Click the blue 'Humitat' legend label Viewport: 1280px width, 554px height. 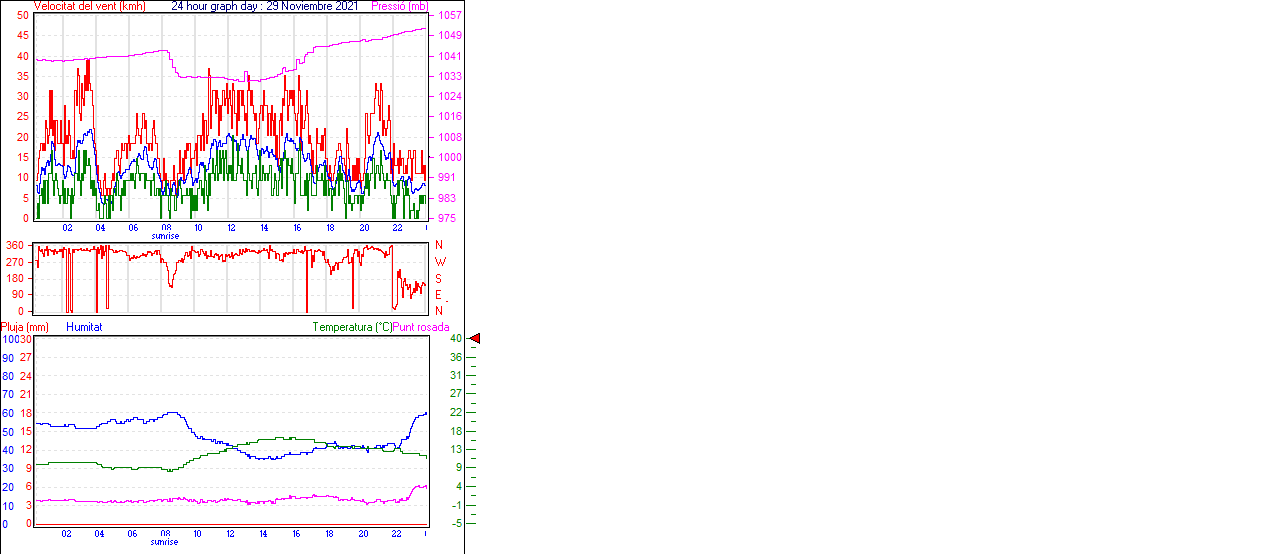(x=84, y=327)
